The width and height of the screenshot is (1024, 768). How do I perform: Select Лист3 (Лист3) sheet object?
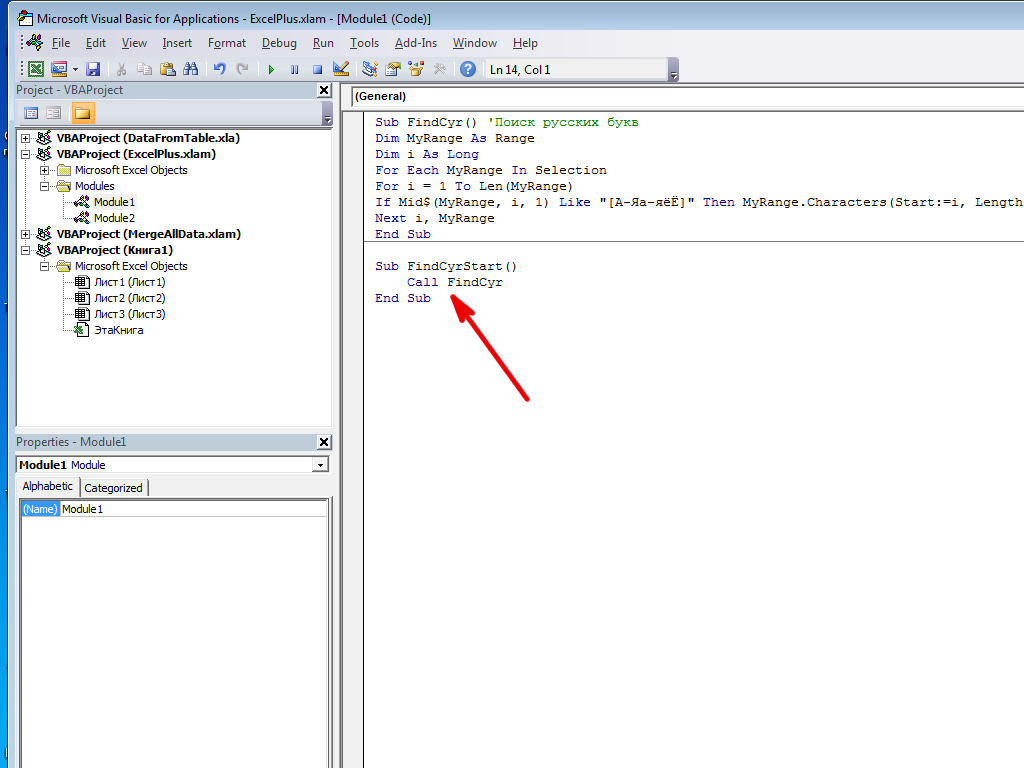pos(130,314)
